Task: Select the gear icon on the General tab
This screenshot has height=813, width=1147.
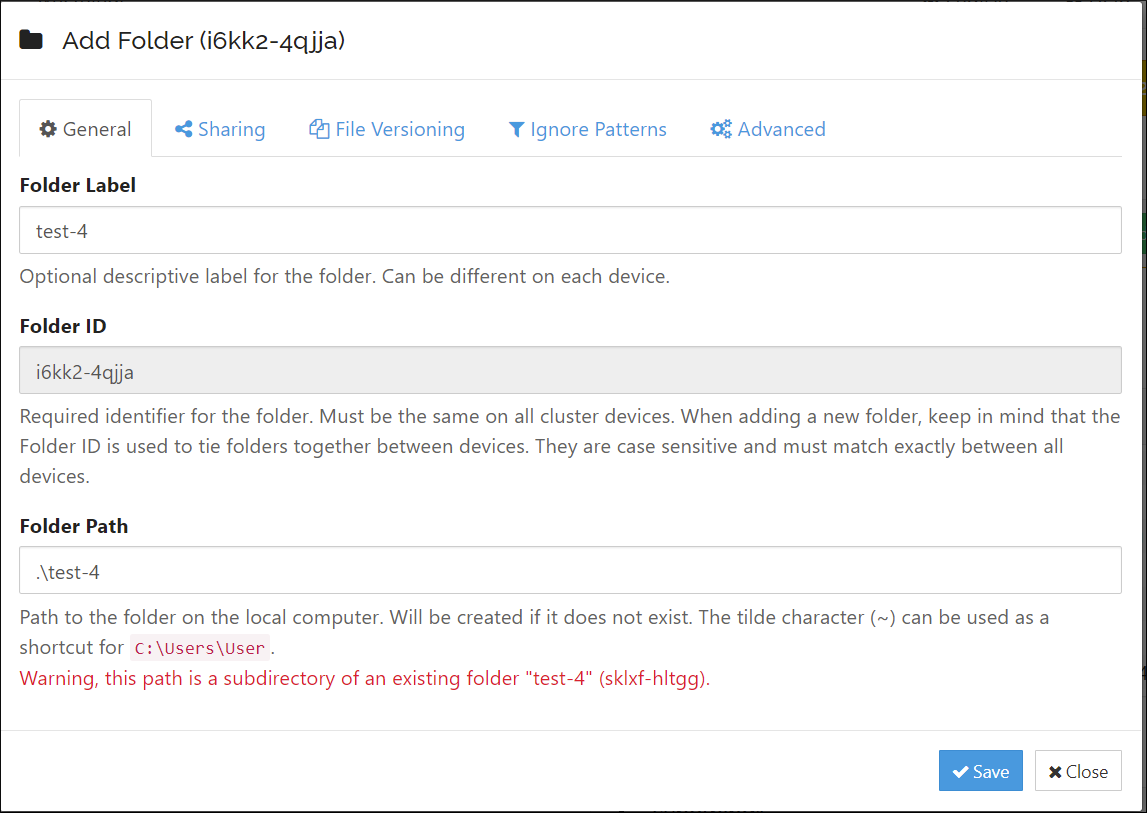Action: (x=46, y=129)
